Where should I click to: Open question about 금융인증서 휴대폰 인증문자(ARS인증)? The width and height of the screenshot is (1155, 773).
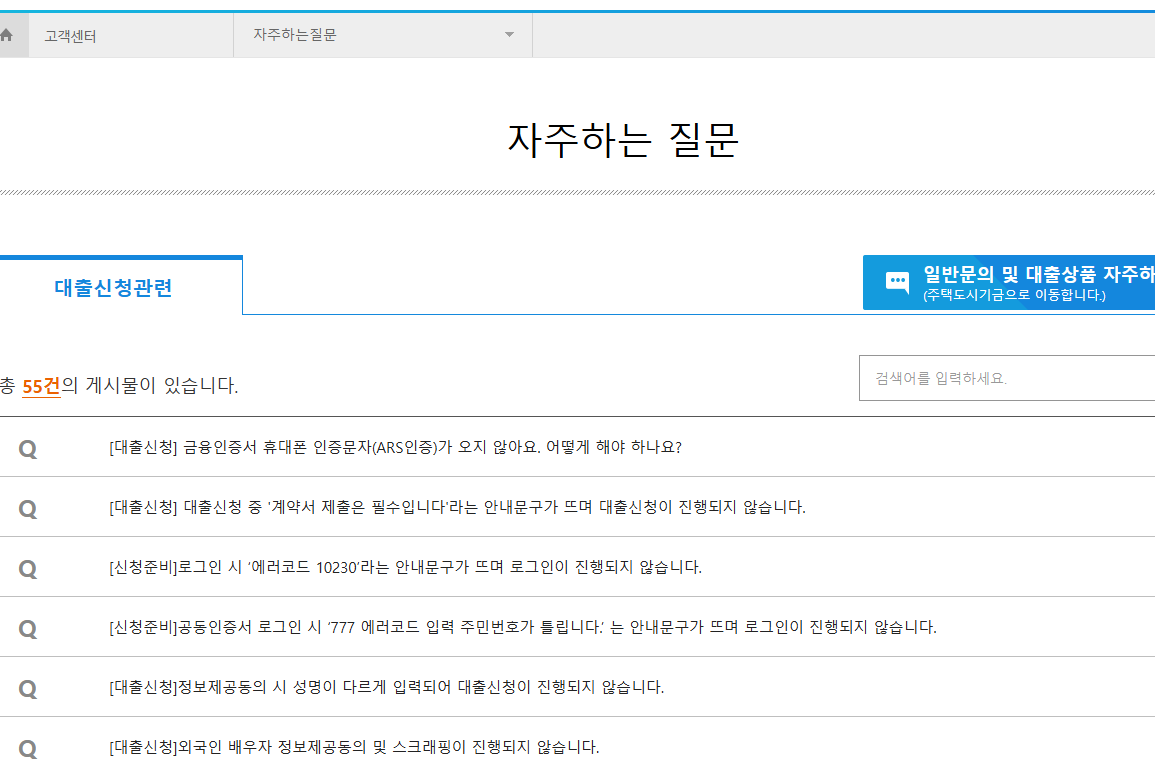click(396, 447)
